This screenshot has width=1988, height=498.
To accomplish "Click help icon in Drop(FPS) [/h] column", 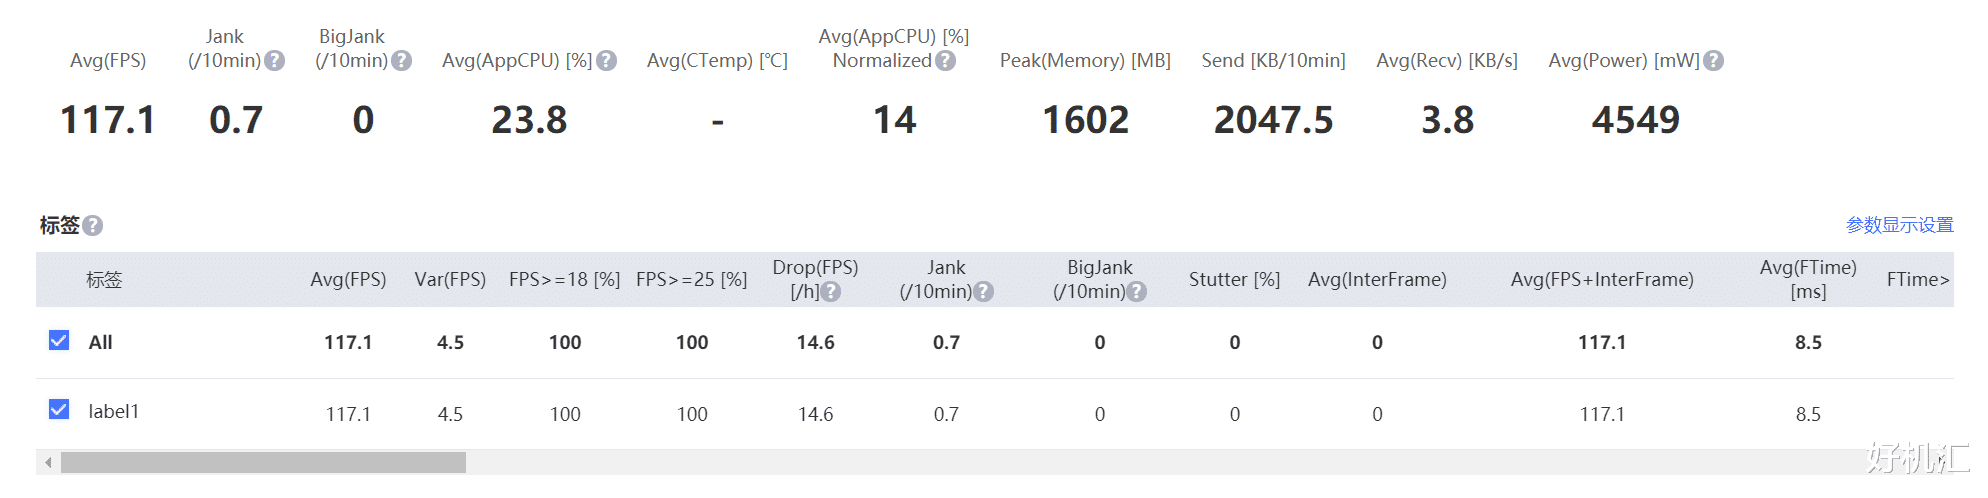I will point(831,292).
